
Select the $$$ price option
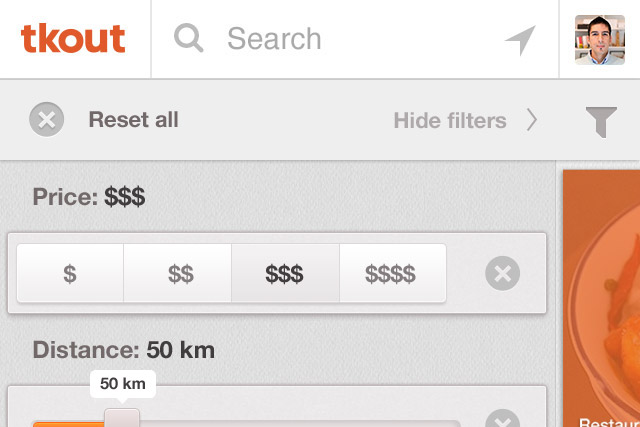[x=285, y=273]
